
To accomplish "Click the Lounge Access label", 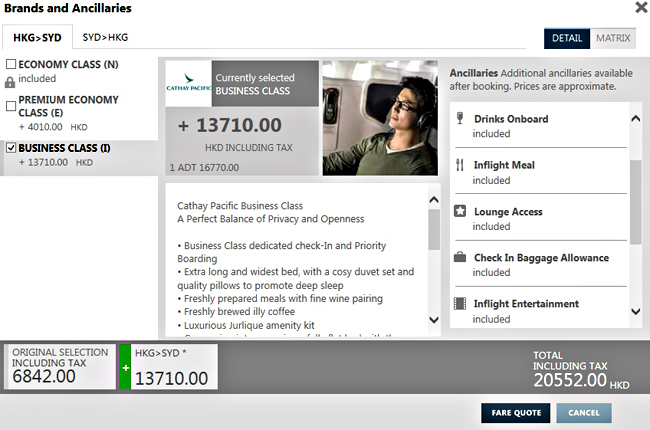I will 508,211.
